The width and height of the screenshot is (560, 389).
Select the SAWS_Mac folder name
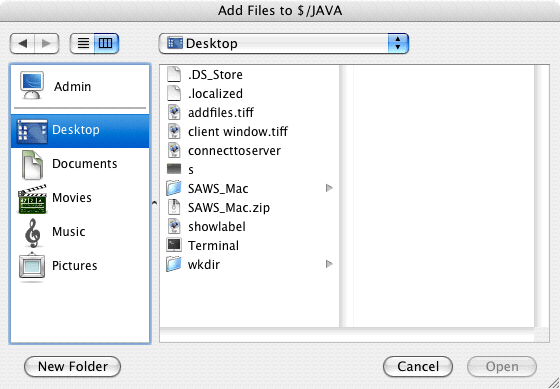(x=218, y=189)
